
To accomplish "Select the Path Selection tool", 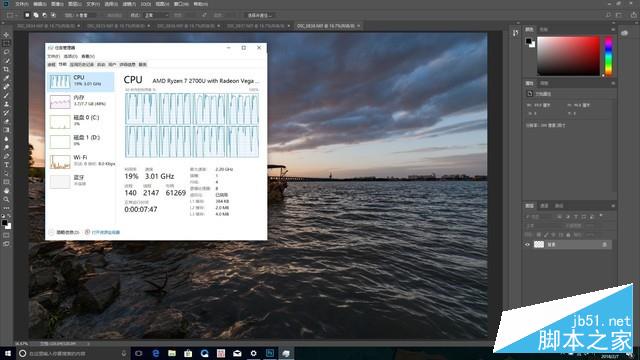I will click(6, 173).
